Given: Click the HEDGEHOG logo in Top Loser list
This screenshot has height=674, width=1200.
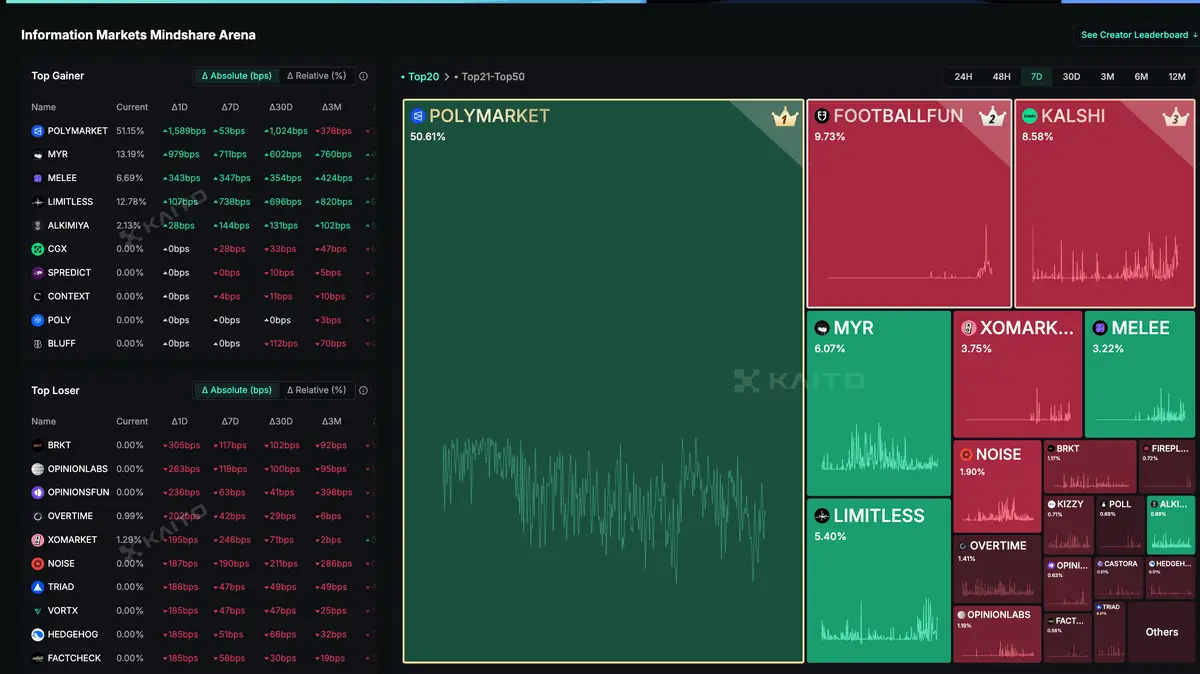Looking at the screenshot, I should click(x=37, y=635).
